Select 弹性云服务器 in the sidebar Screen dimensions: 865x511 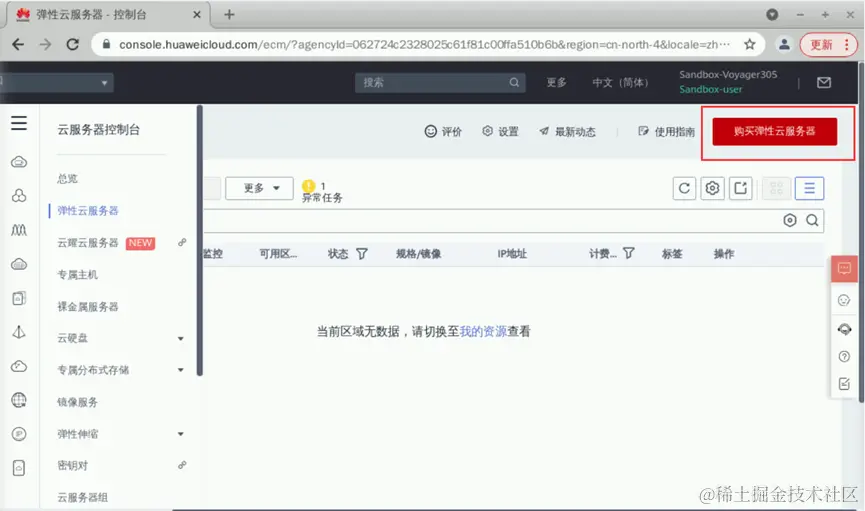pyautogui.click(x=88, y=211)
